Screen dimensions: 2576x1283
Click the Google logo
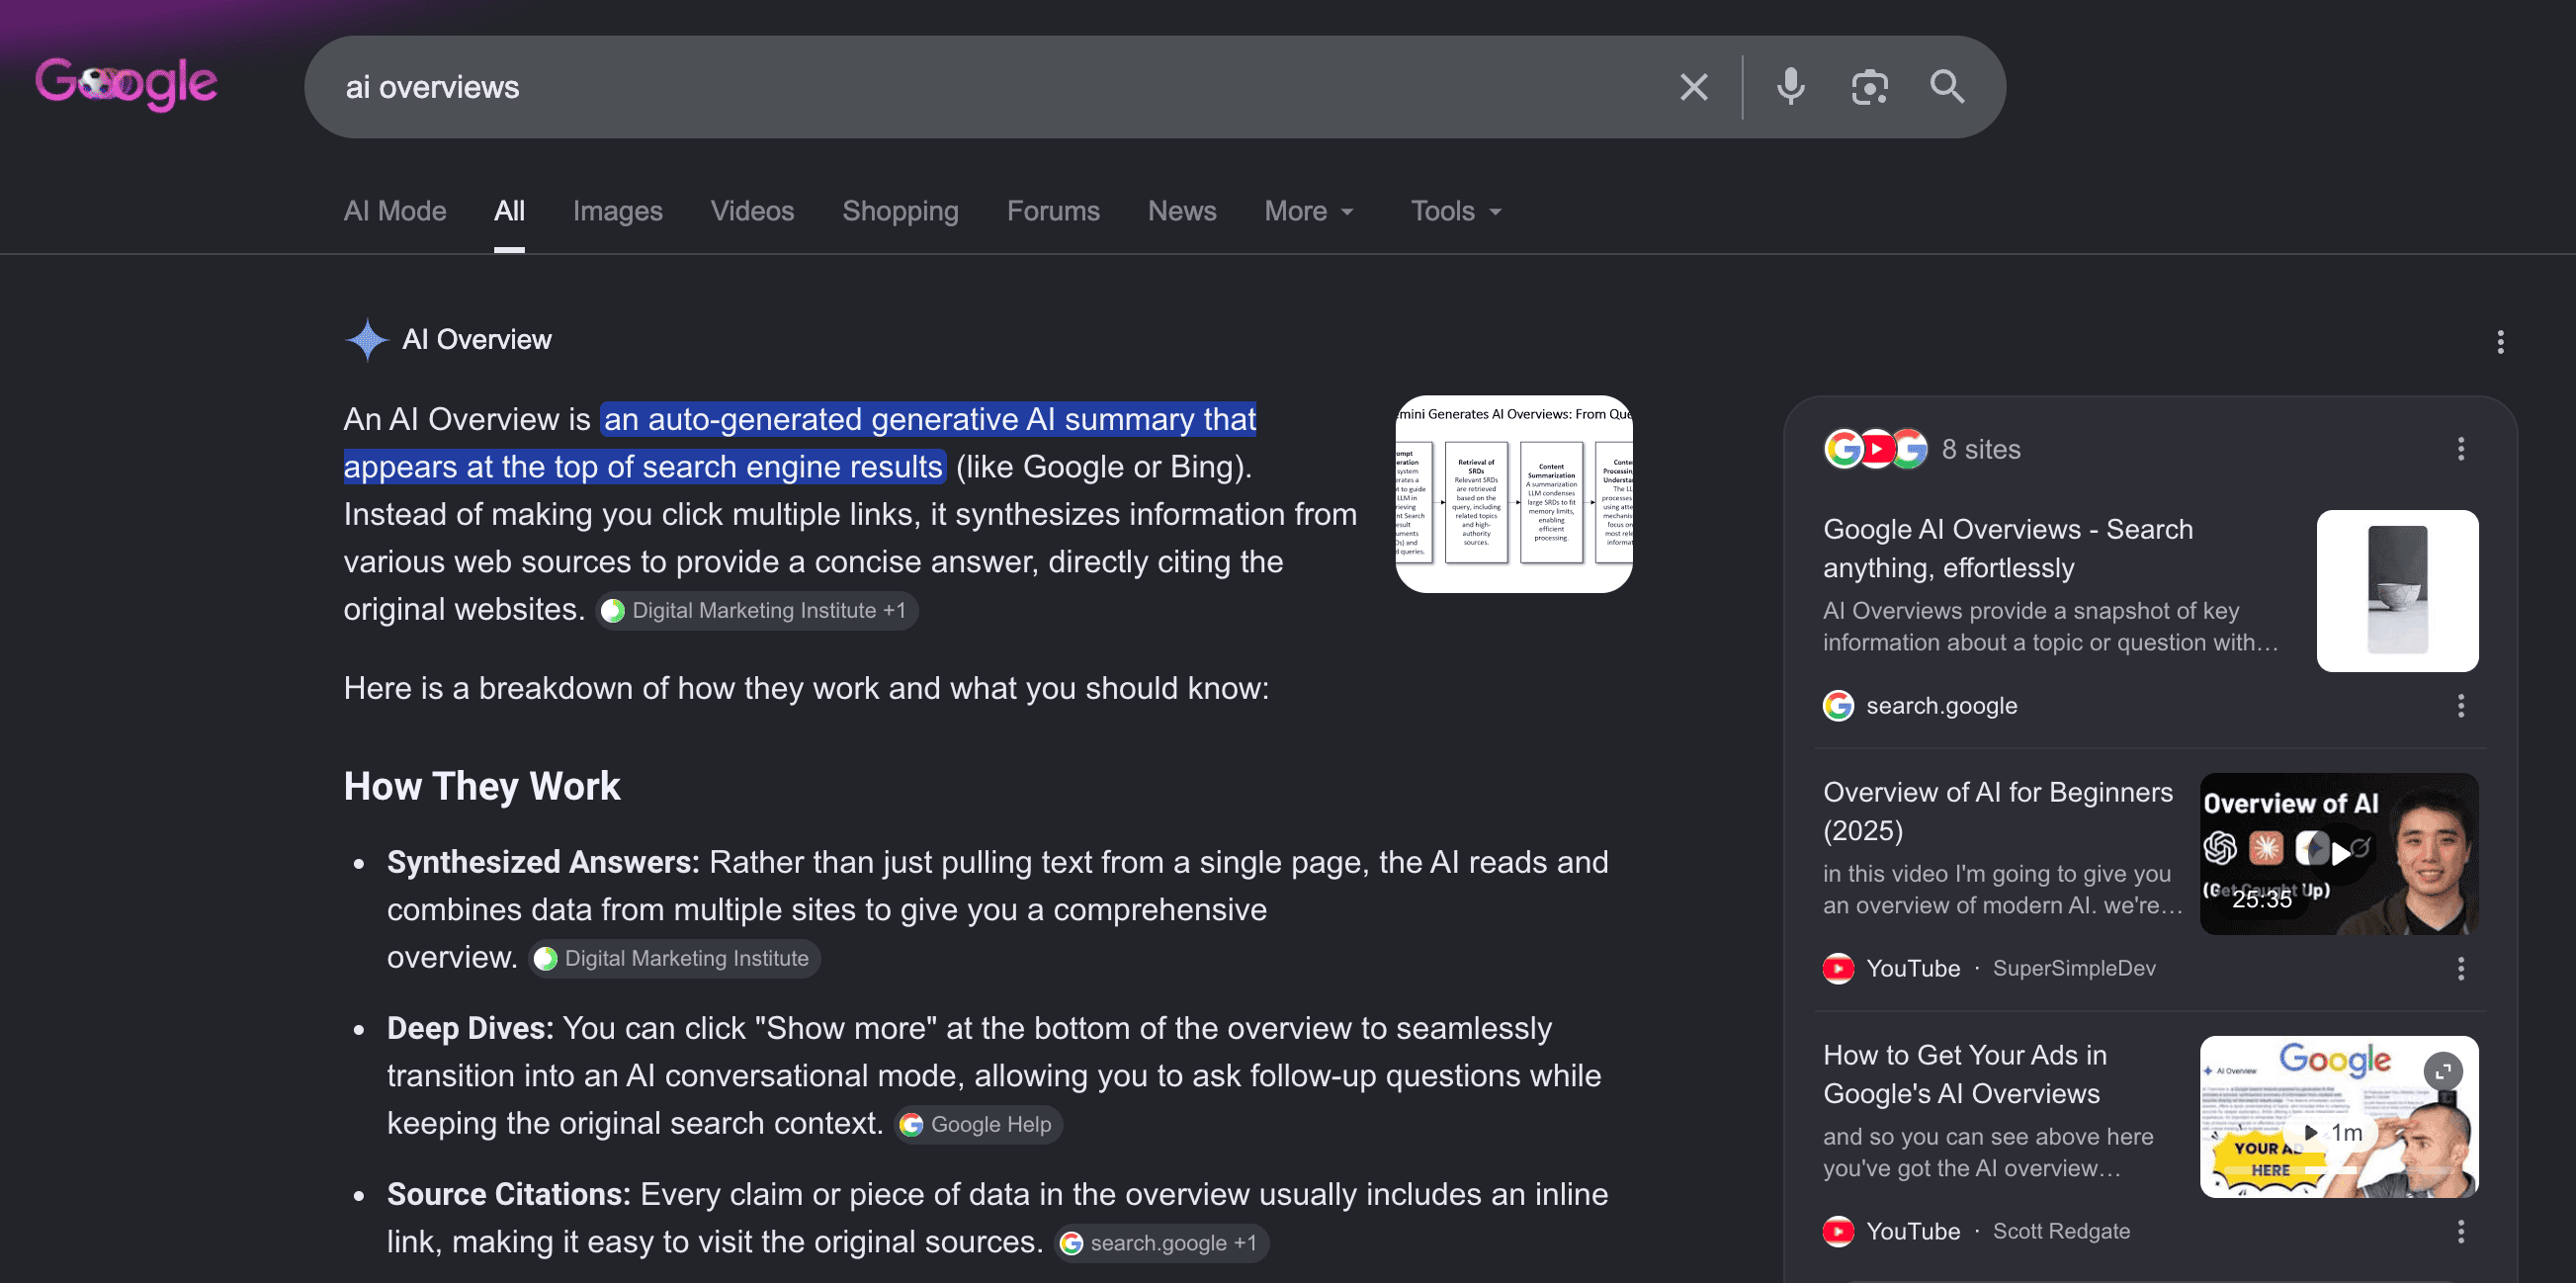pos(126,84)
